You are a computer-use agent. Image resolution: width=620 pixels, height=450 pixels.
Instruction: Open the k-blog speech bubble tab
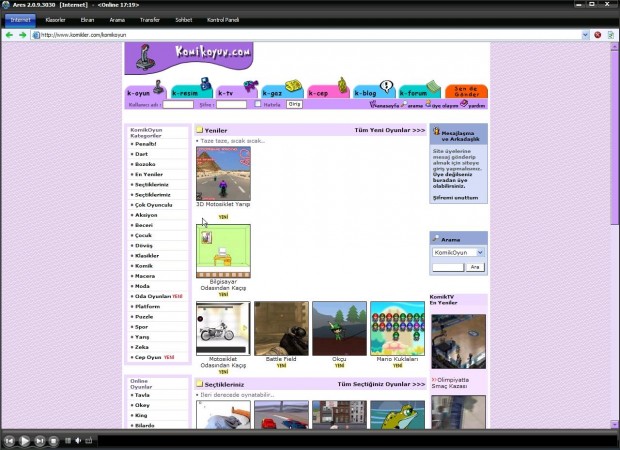point(374,89)
